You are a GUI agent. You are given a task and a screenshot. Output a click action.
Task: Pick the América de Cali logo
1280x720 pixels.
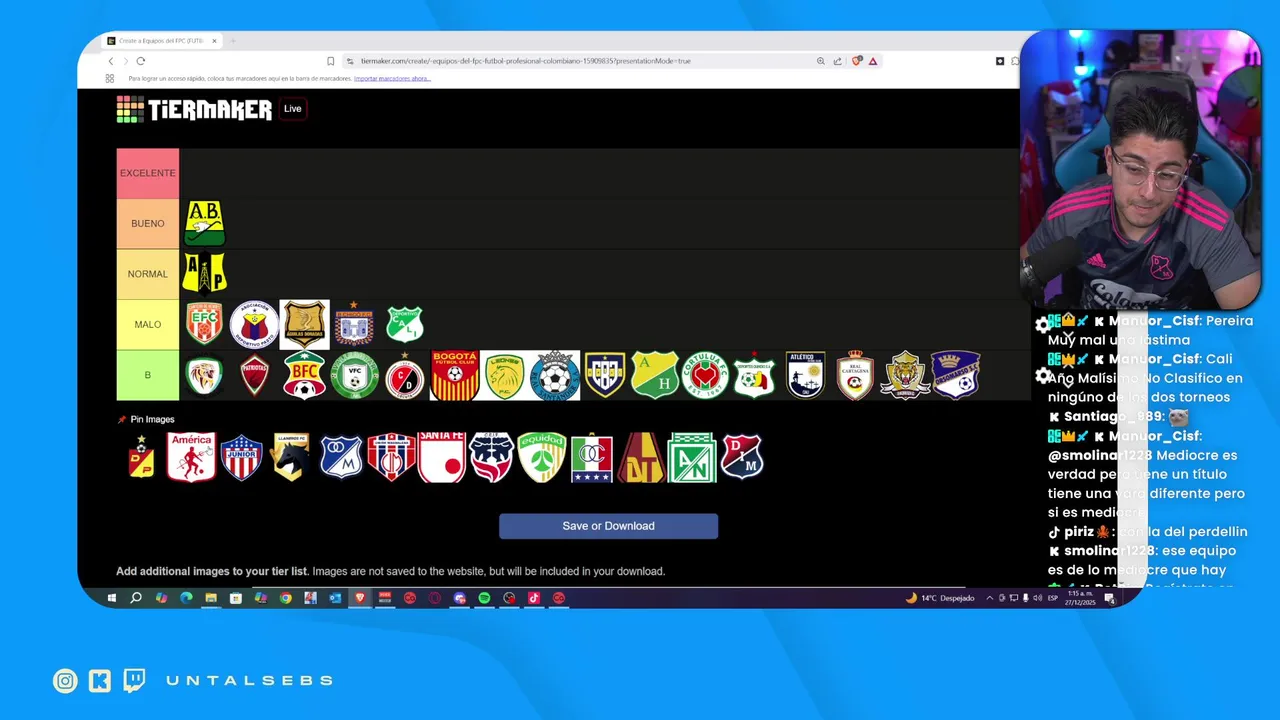click(191, 458)
